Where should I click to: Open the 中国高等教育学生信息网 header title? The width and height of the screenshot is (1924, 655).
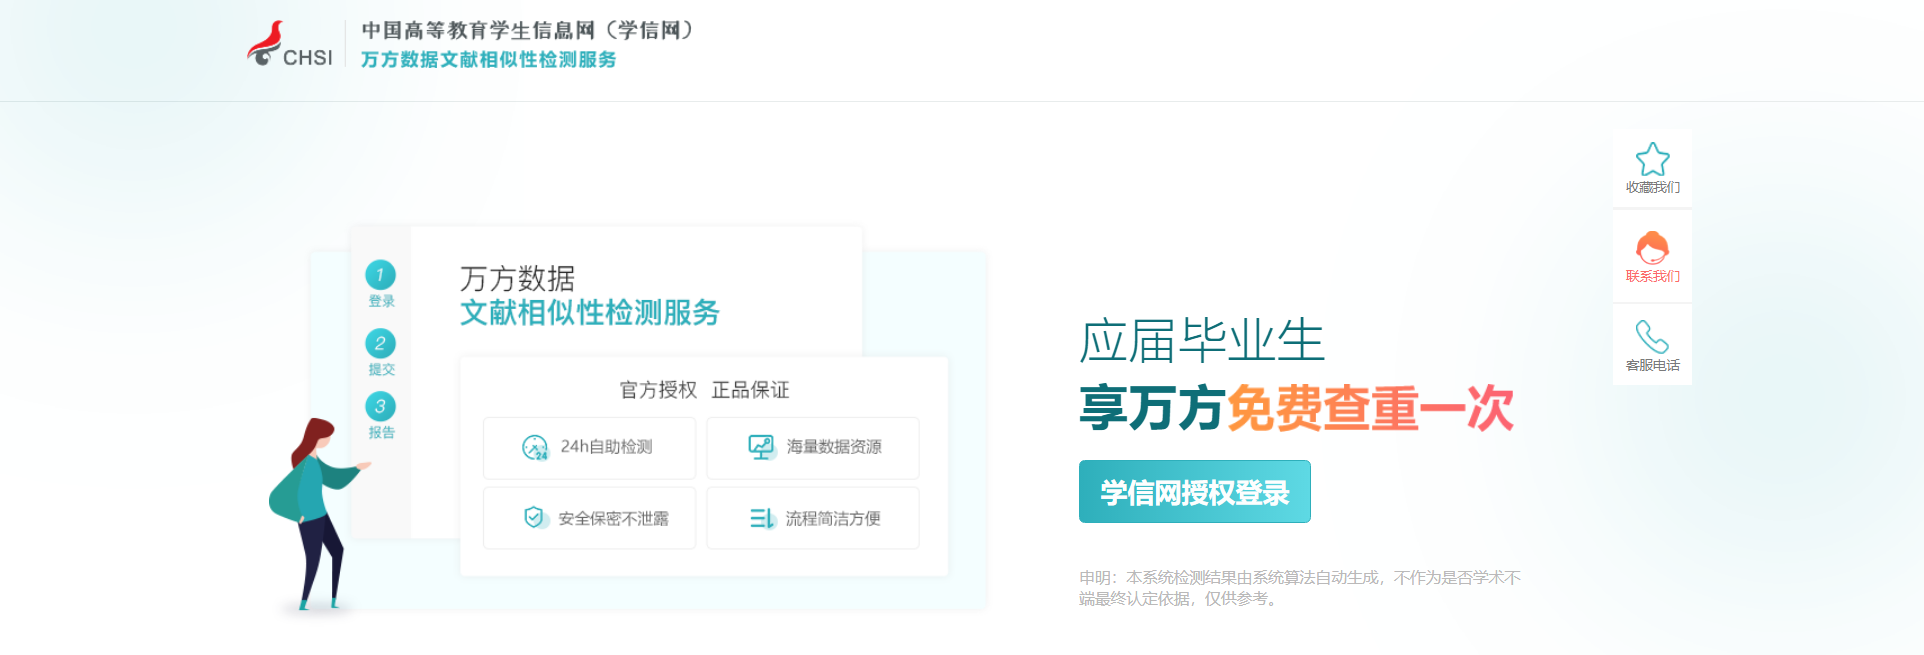coord(527,30)
